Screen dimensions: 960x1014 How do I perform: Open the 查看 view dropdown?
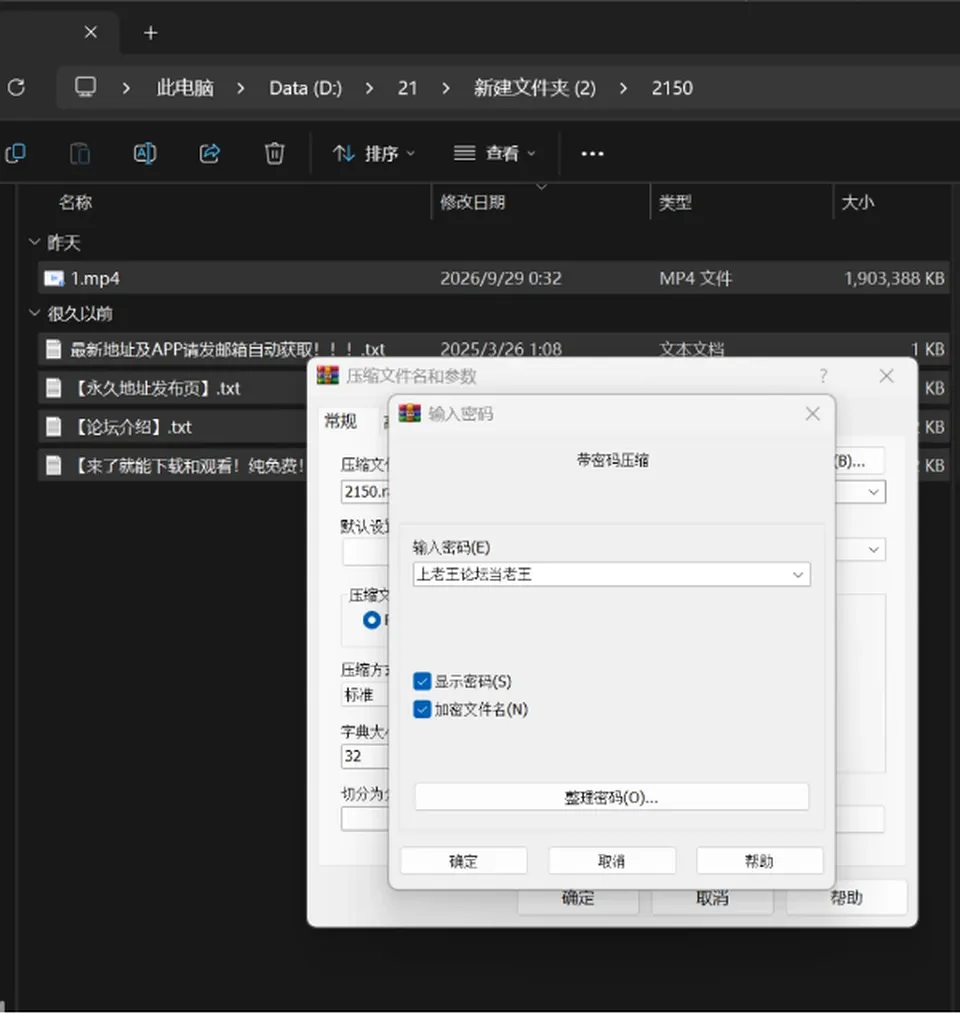click(x=494, y=153)
